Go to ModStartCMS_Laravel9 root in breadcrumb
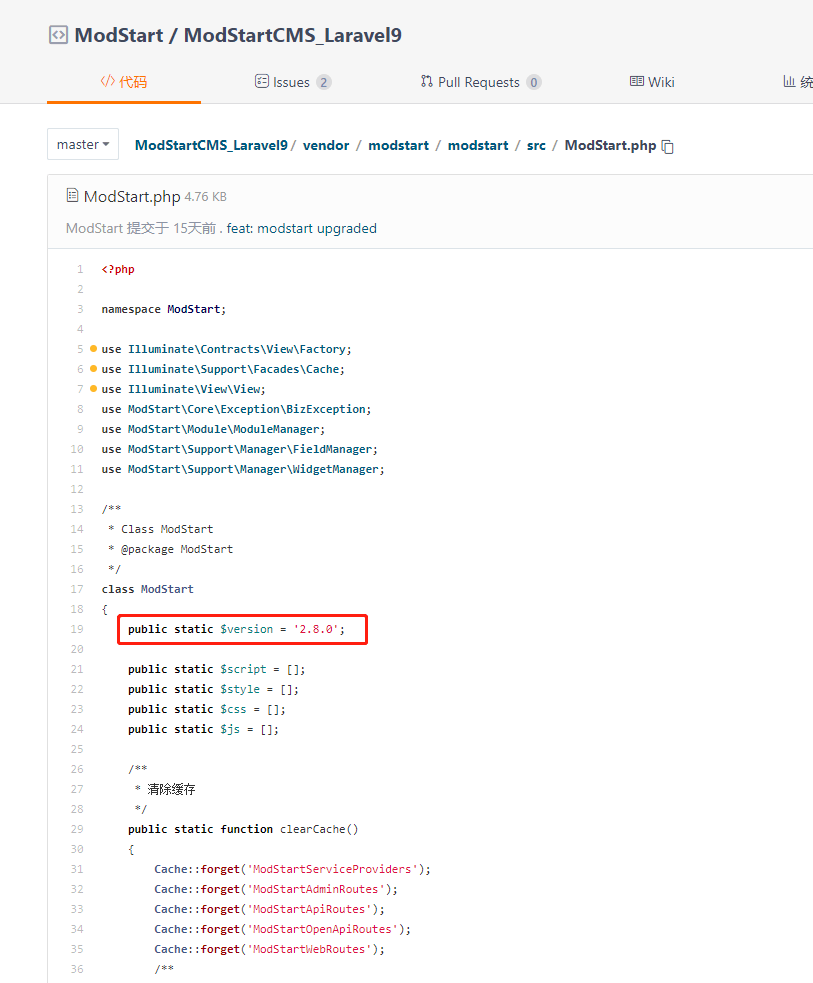The image size is (813, 983). pos(211,145)
